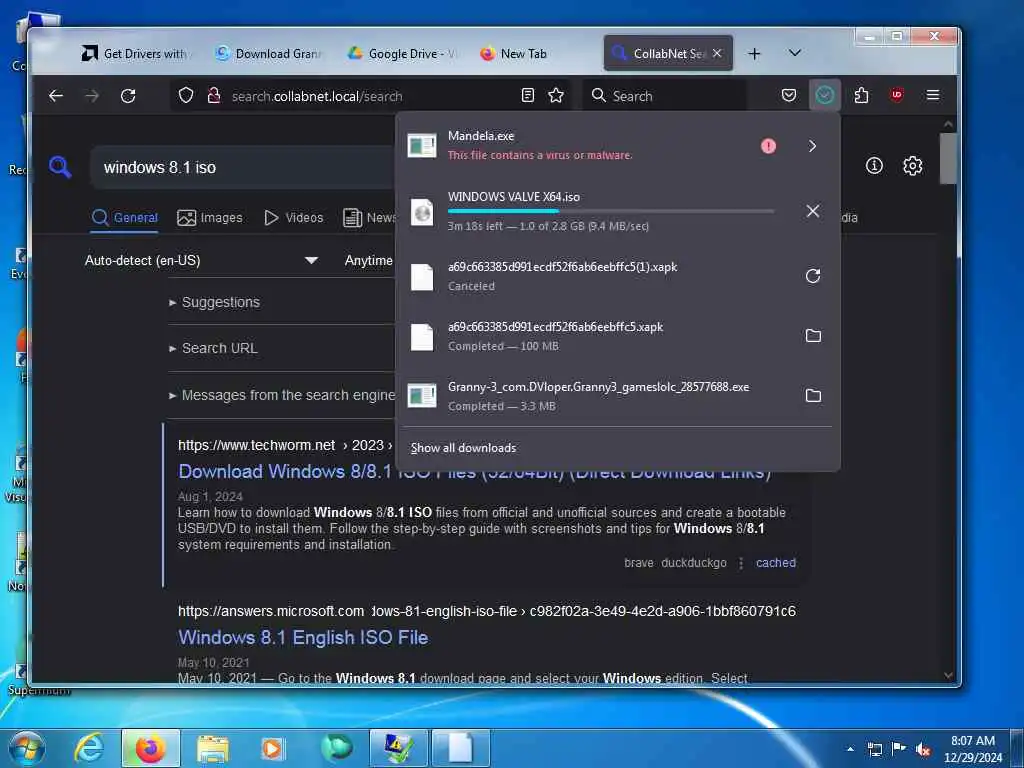The height and width of the screenshot is (768, 1024).
Task: Expand the Suggestions section
Action: coord(214,302)
